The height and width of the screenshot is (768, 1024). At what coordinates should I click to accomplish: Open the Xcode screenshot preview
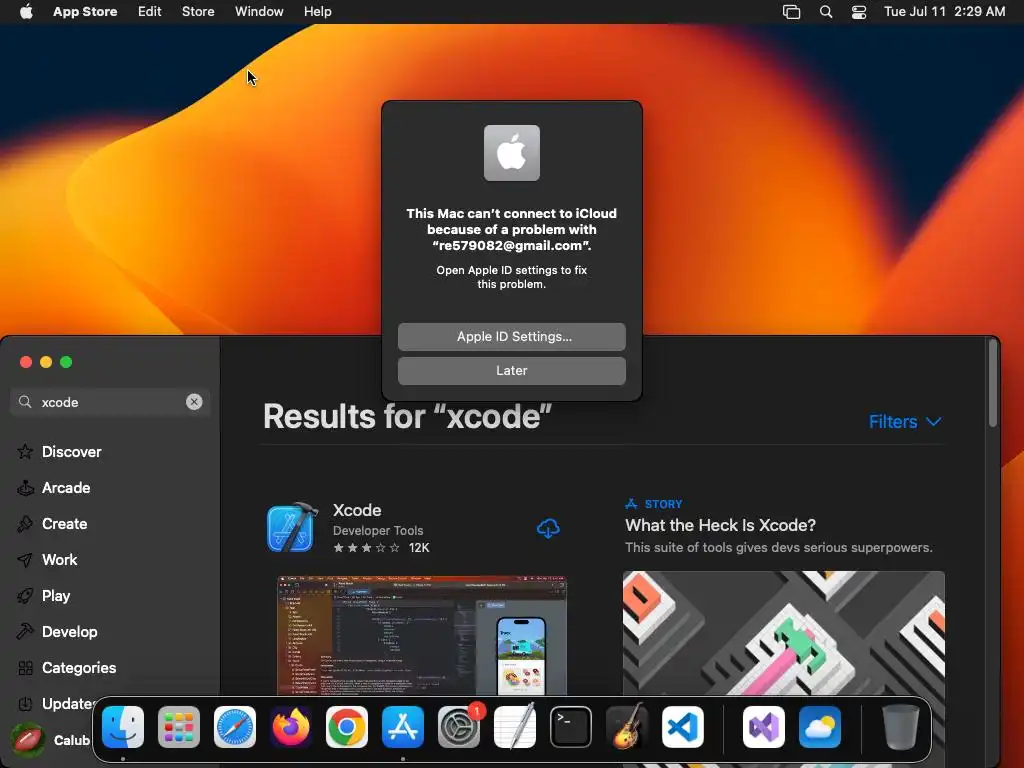422,635
